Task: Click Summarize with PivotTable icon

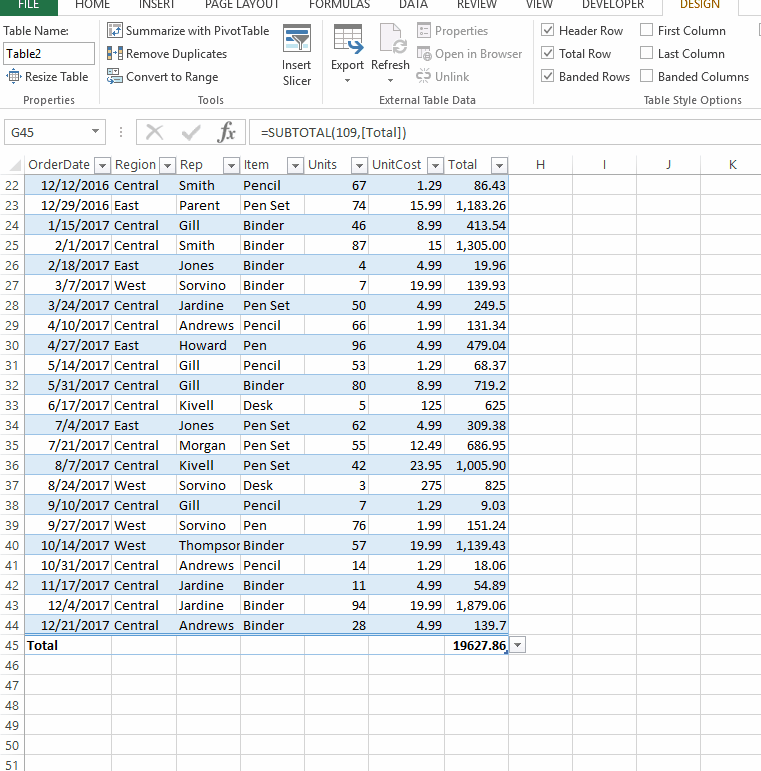Action: (115, 30)
